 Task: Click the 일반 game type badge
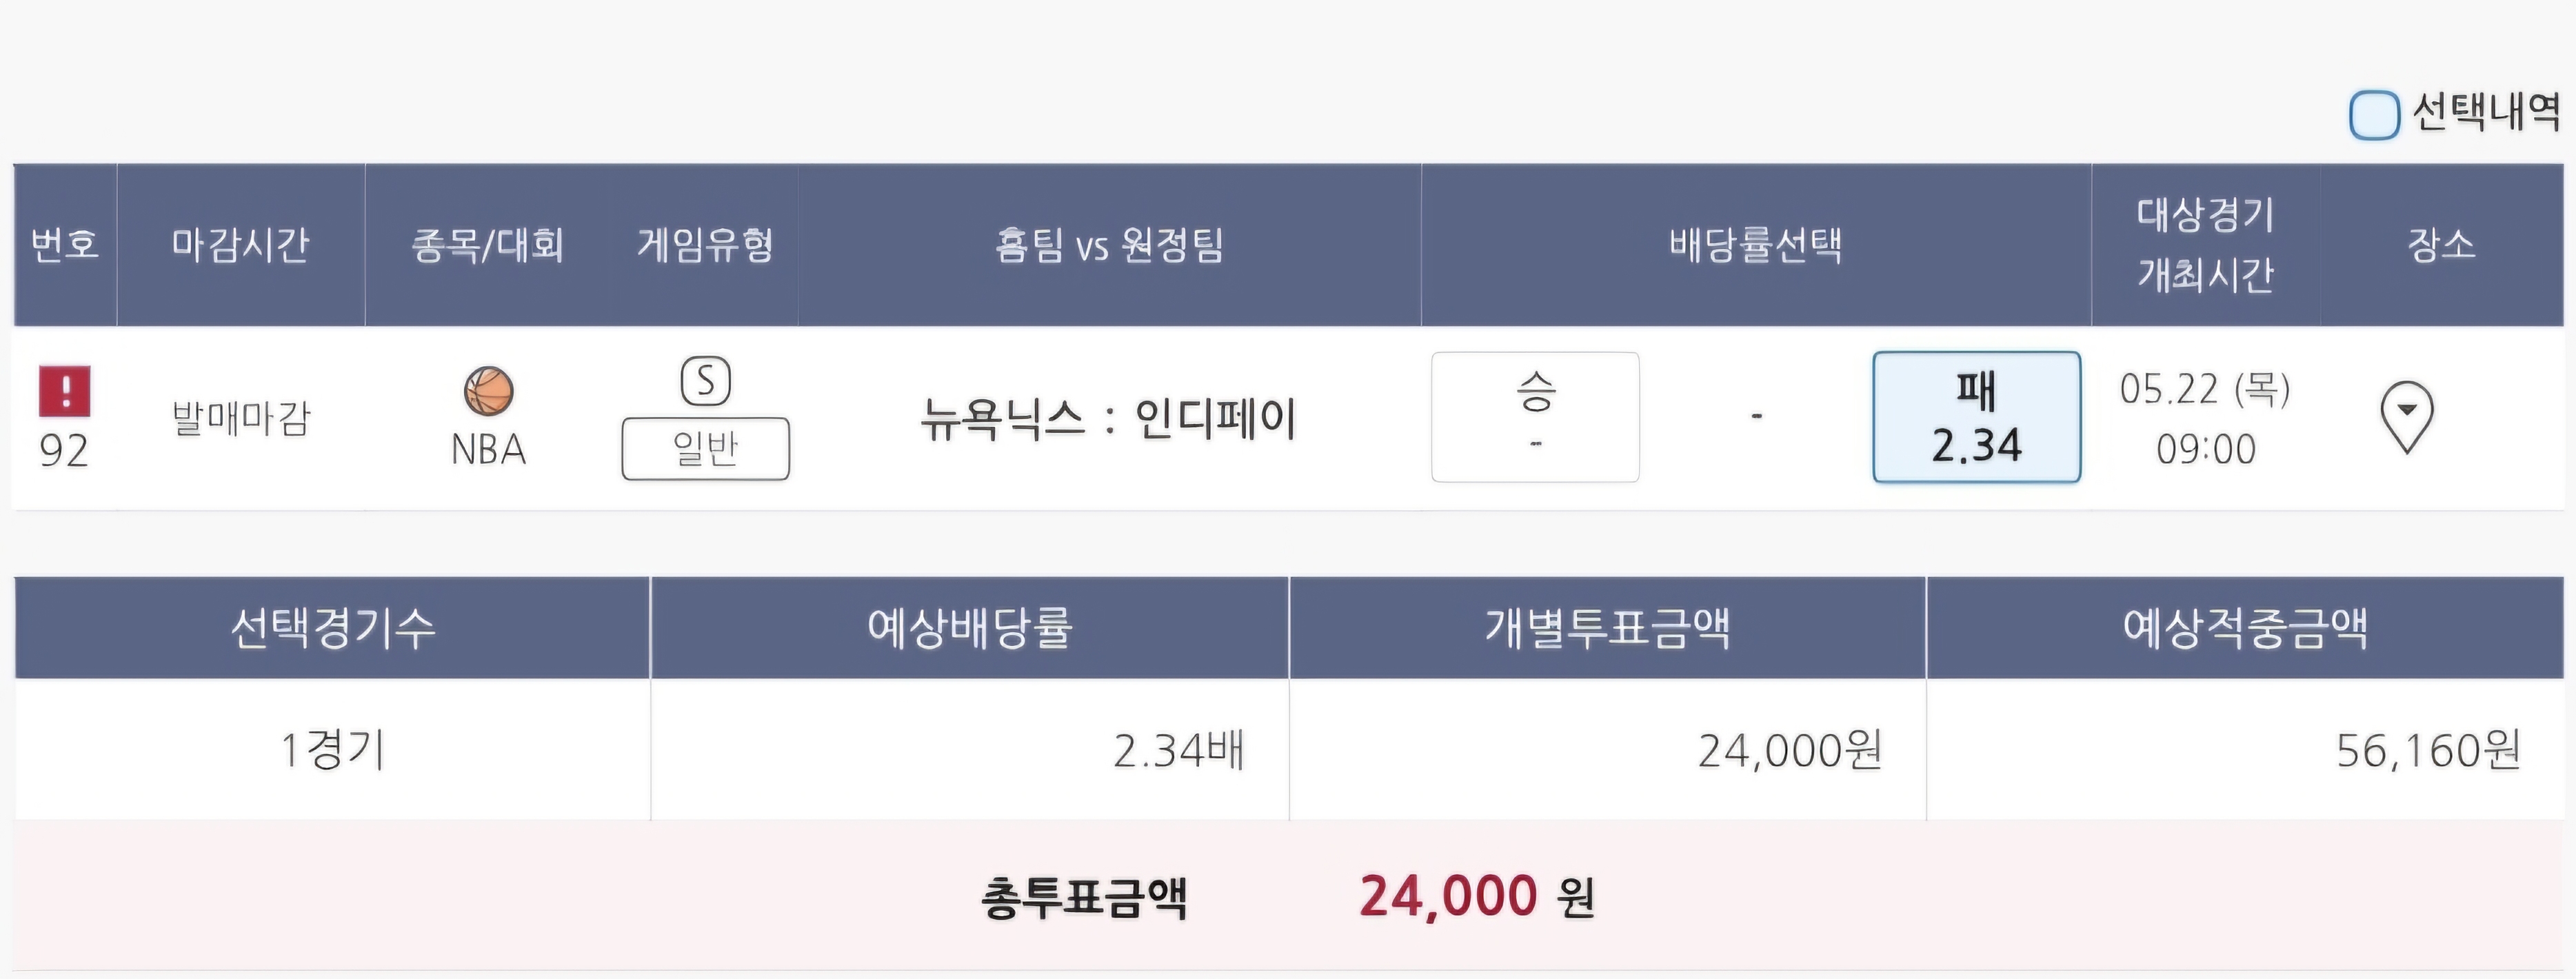[705, 449]
